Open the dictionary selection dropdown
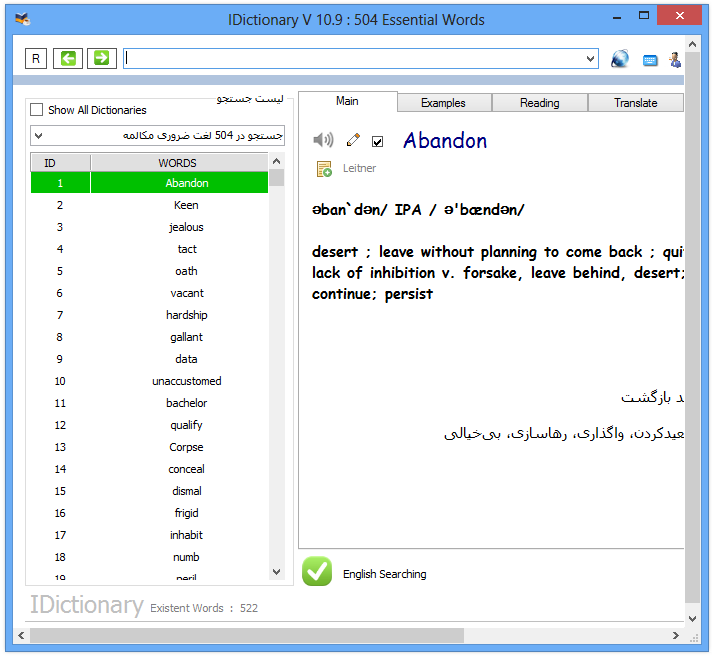 (x=38, y=135)
